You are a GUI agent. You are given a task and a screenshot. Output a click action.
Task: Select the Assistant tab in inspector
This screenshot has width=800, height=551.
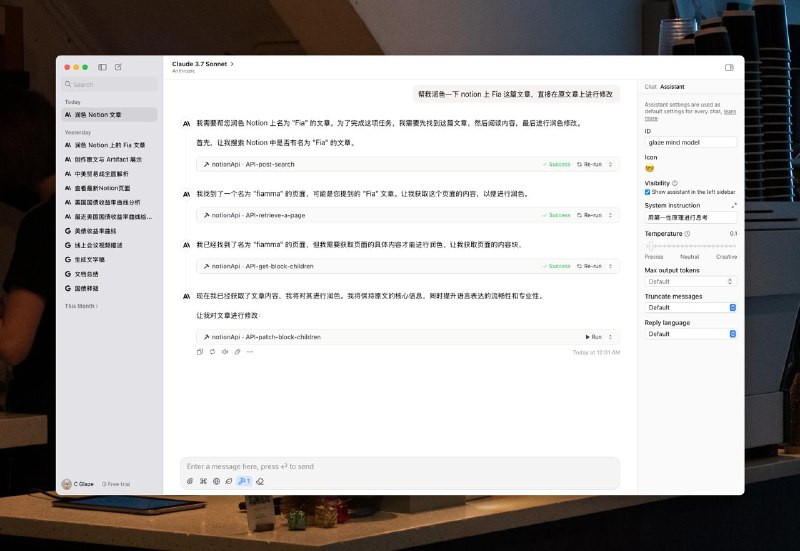pos(673,87)
